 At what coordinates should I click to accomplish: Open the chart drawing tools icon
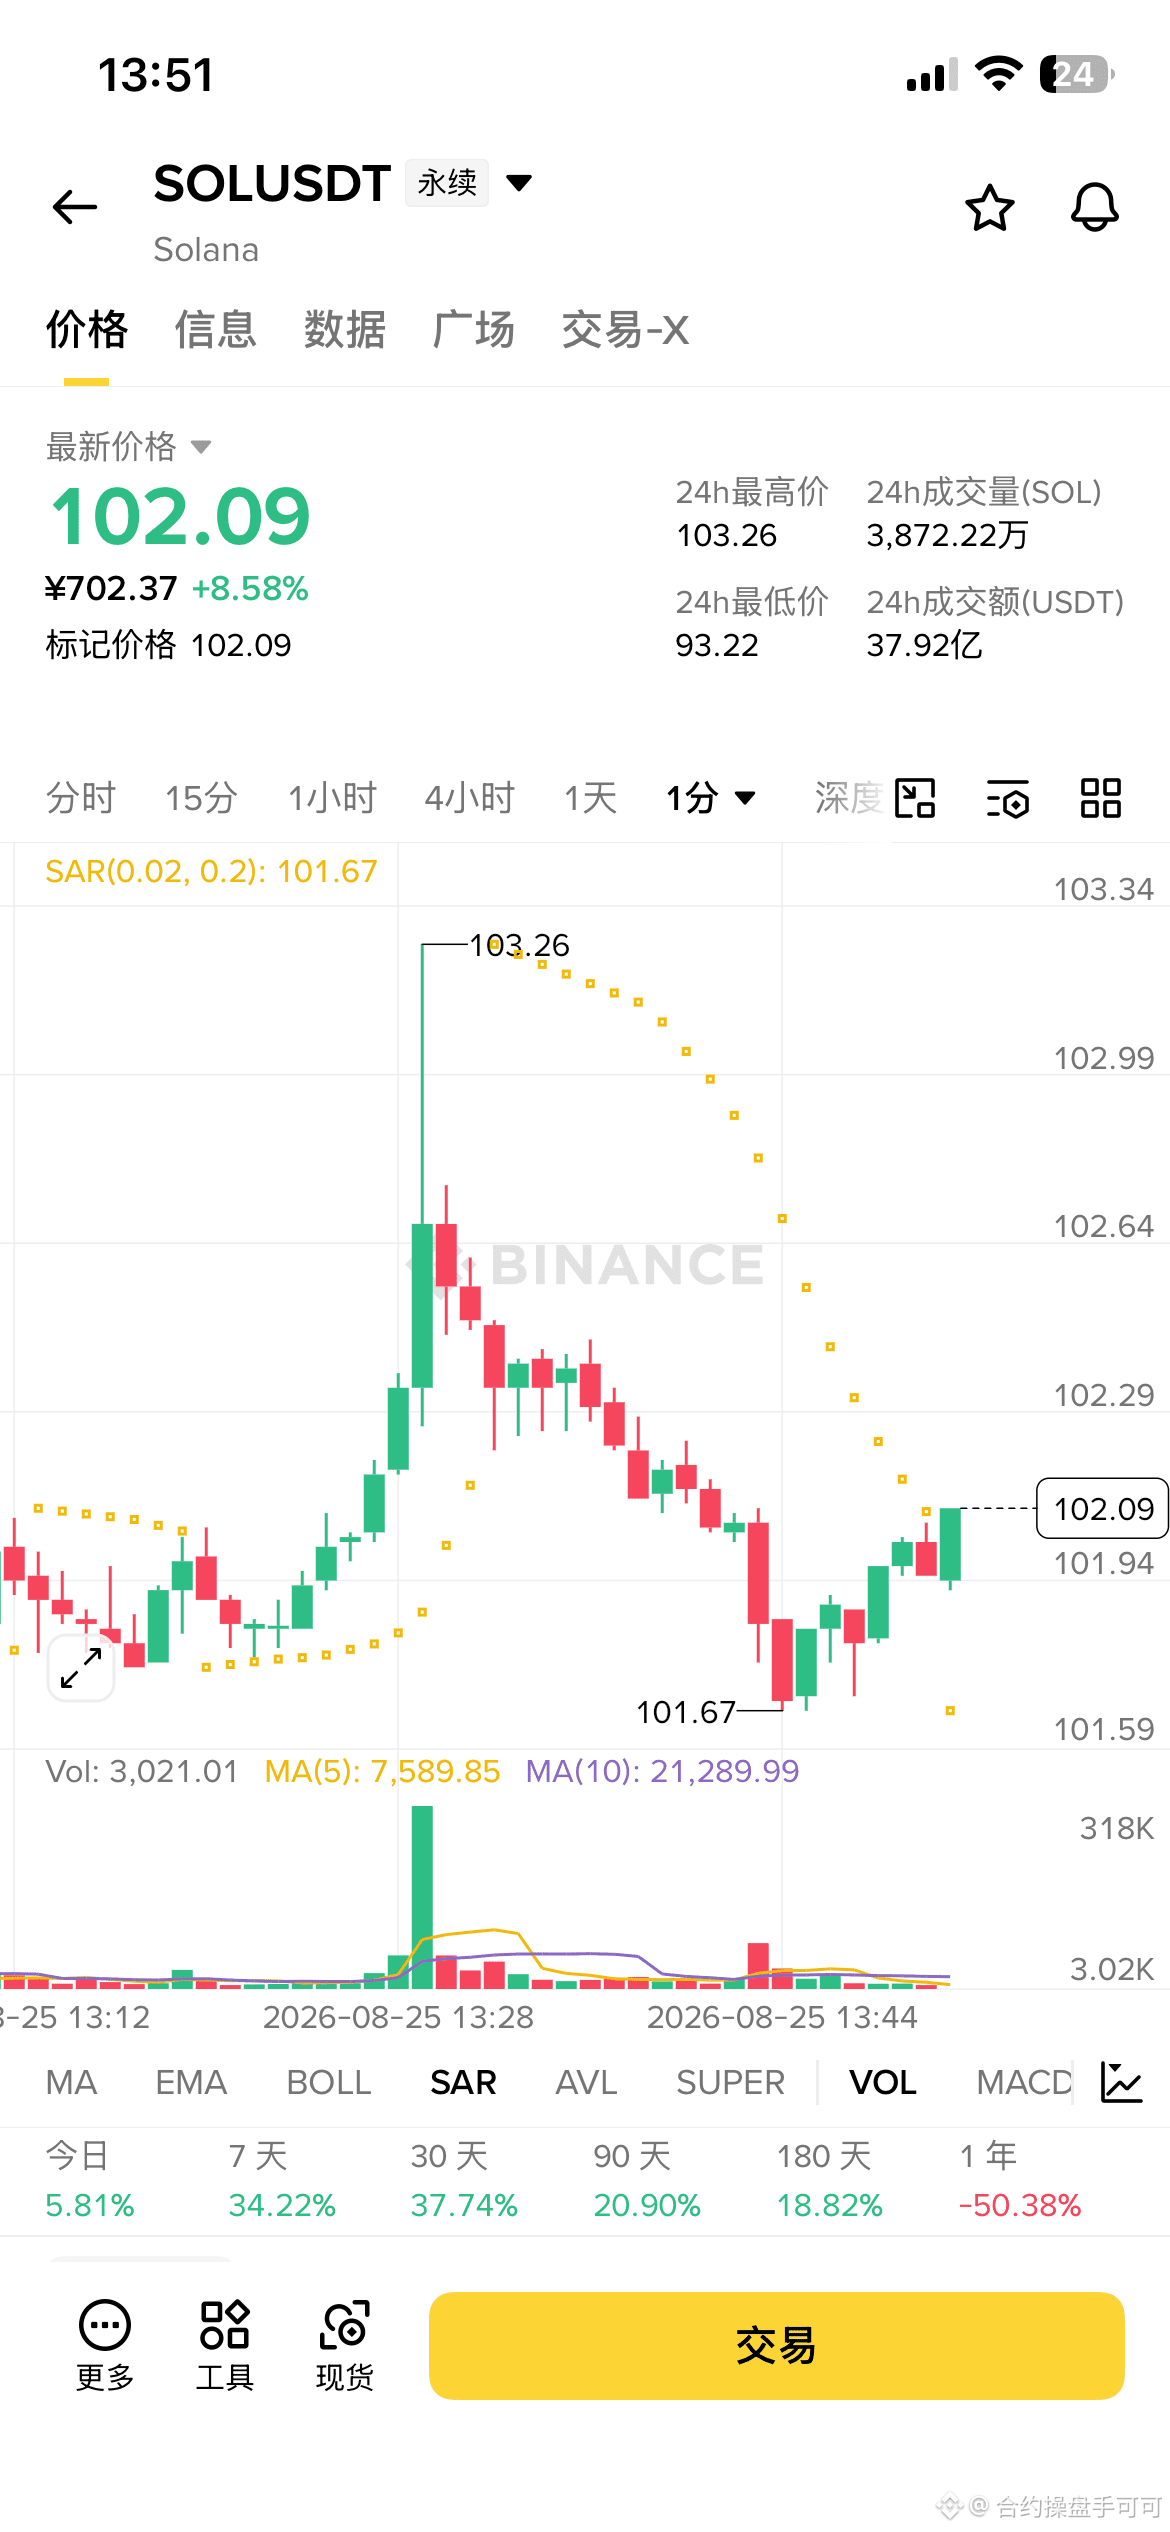pyautogui.click(x=915, y=798)
